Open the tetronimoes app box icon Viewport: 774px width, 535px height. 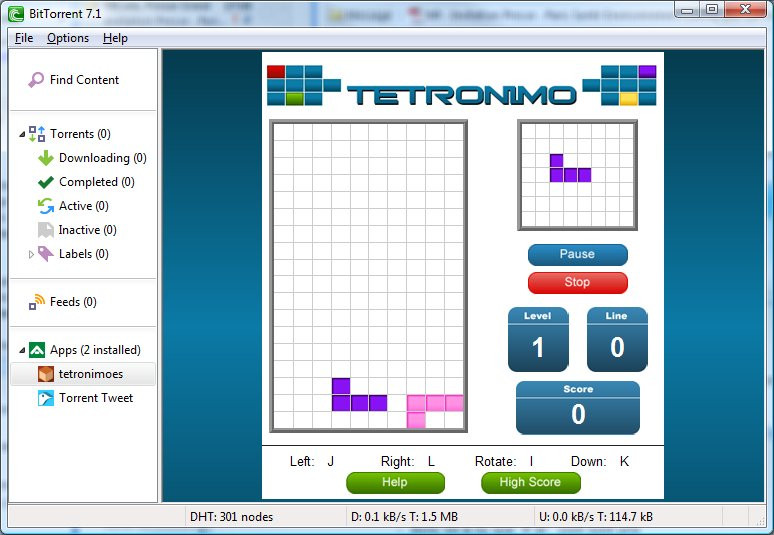coord(46,374)
